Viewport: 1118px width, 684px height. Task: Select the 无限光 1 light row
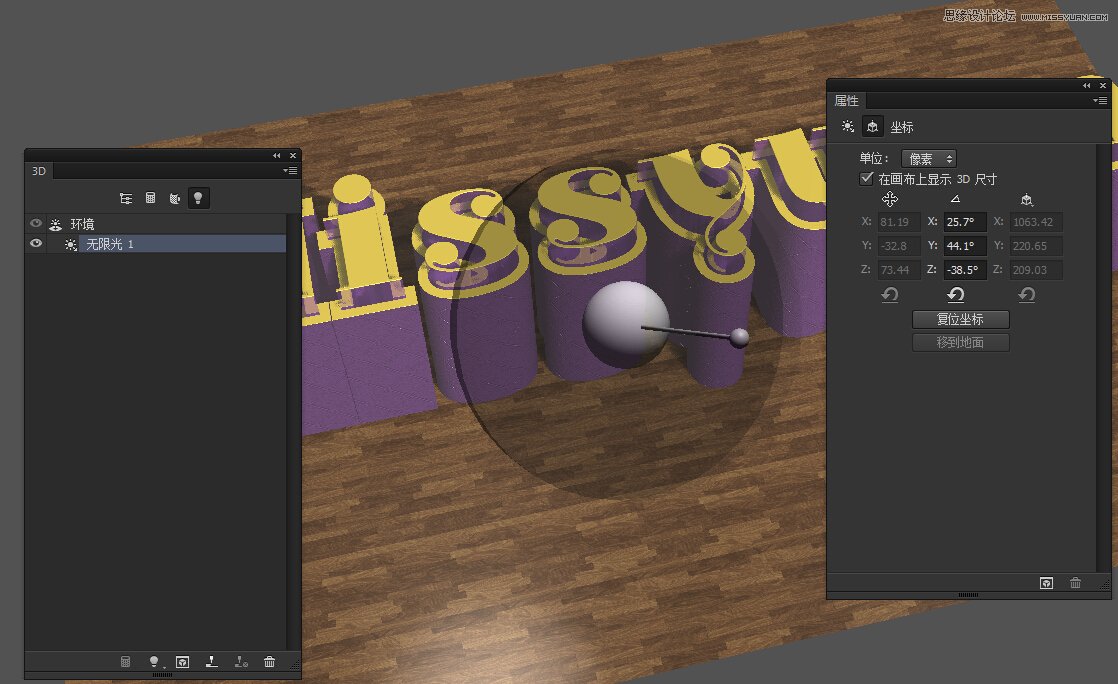pos(155,244)
